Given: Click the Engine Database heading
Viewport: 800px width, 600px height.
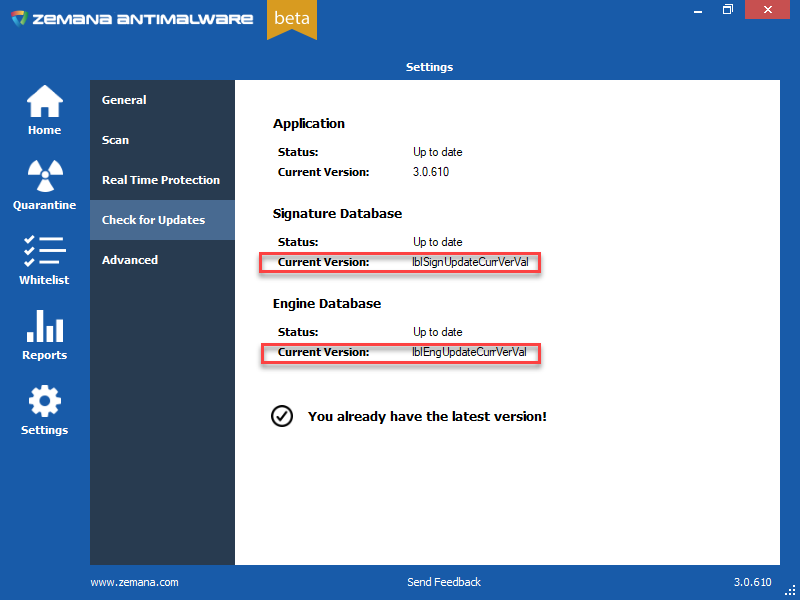Looking at the screenshot, I should (327, 304).
